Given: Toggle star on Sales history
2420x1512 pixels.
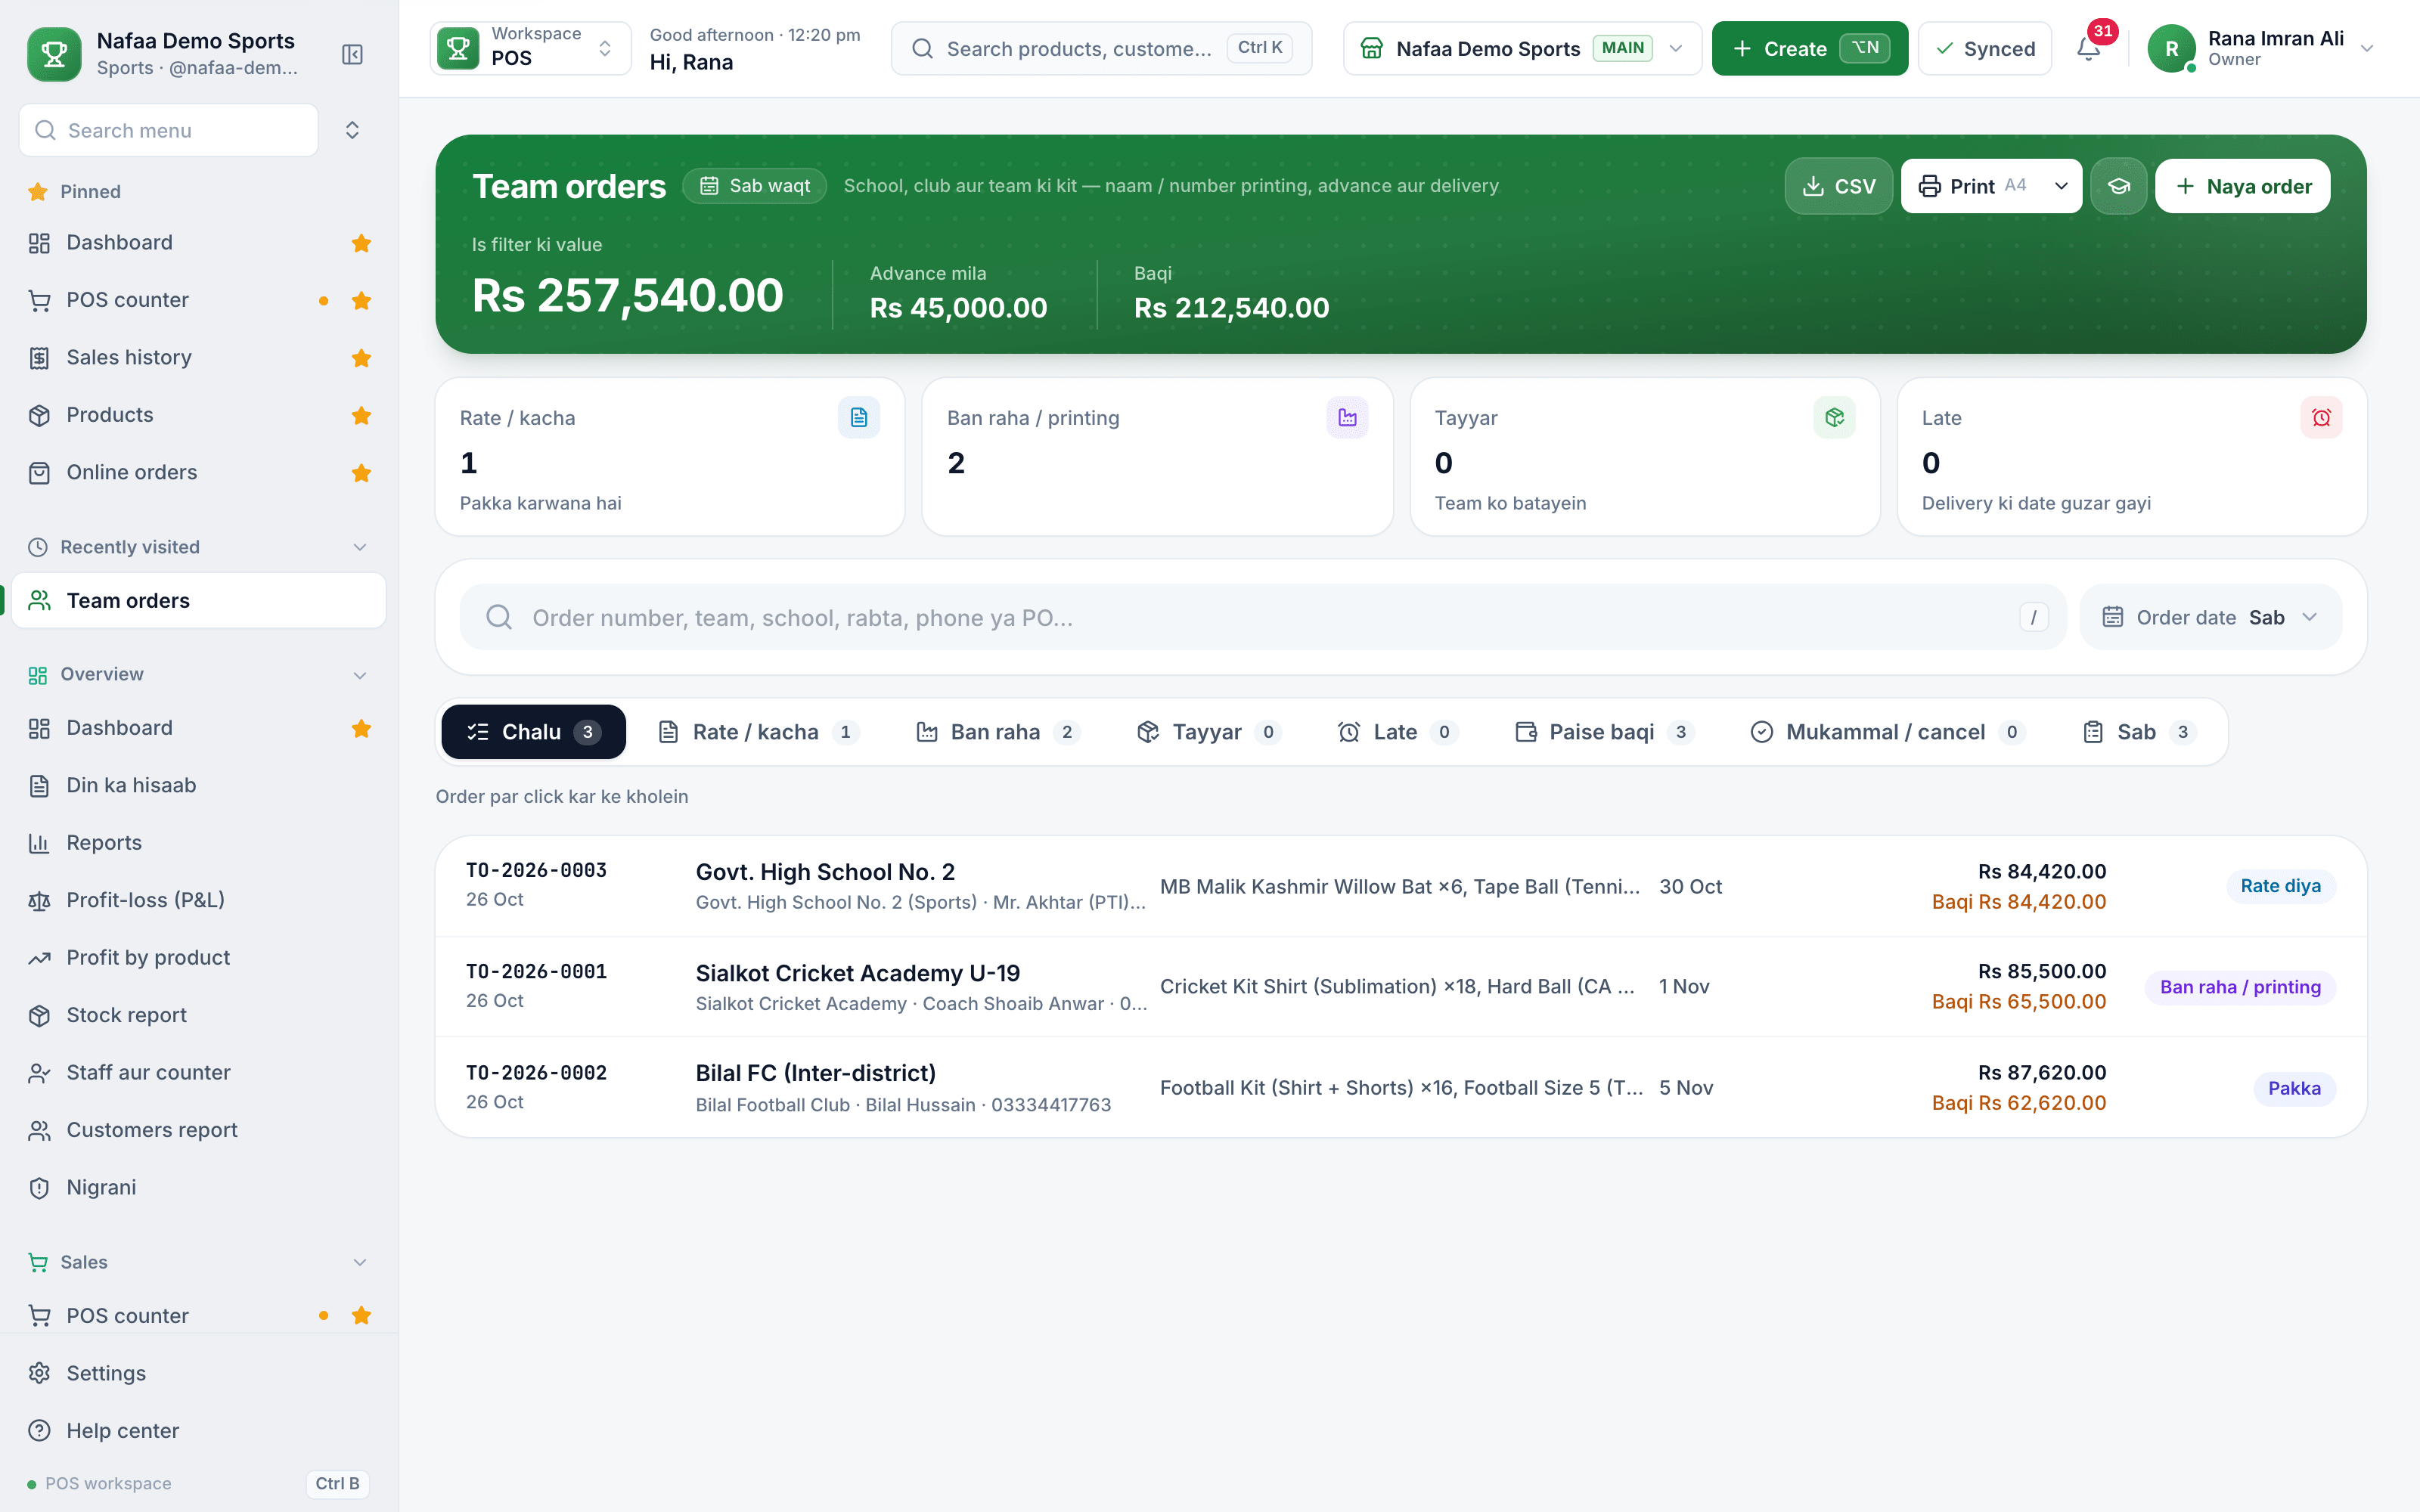Looking at the screenshot, I should [362, 358].
